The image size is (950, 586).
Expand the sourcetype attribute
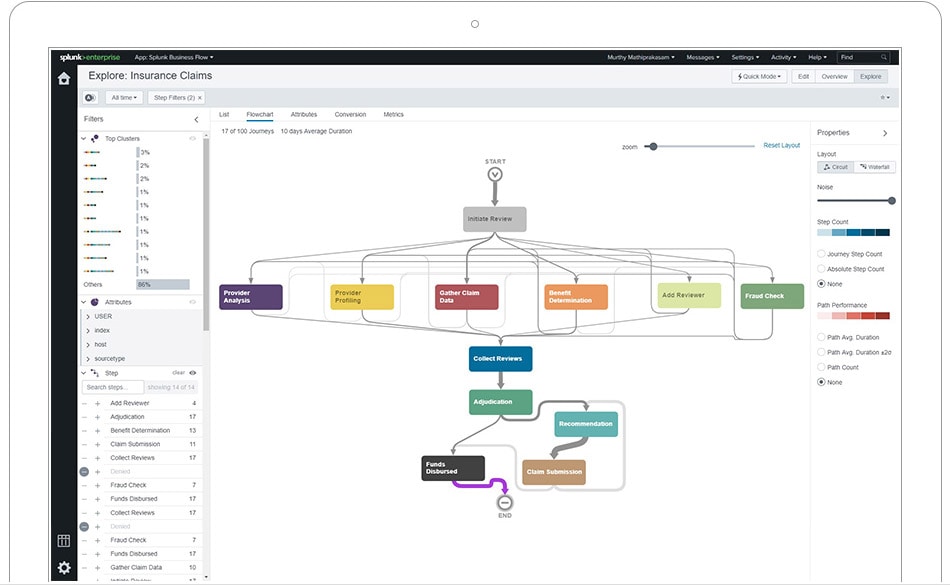tap(88, 359)
